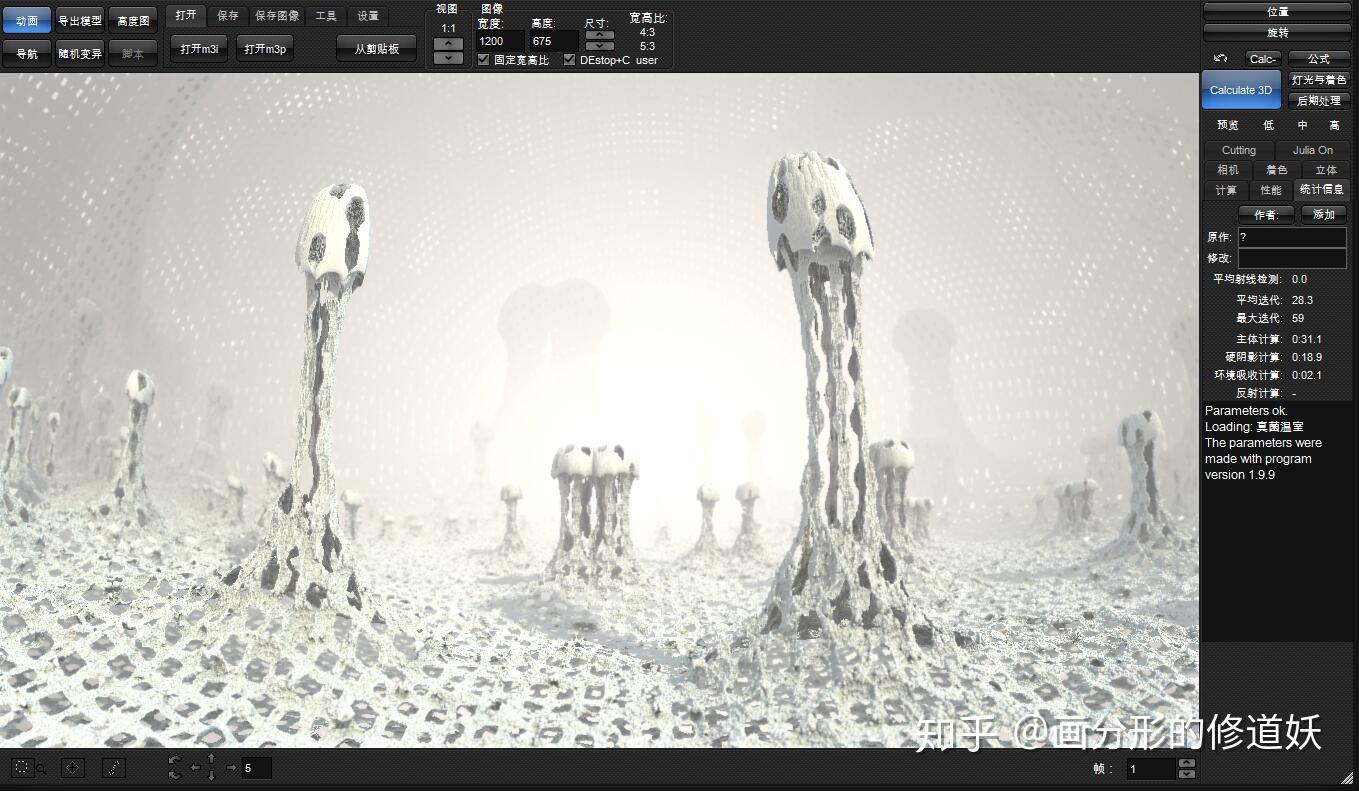Viewport: 1359px width, 791px height.
Task: Click the 作者: button
Action: click(x=1267, y=215)
